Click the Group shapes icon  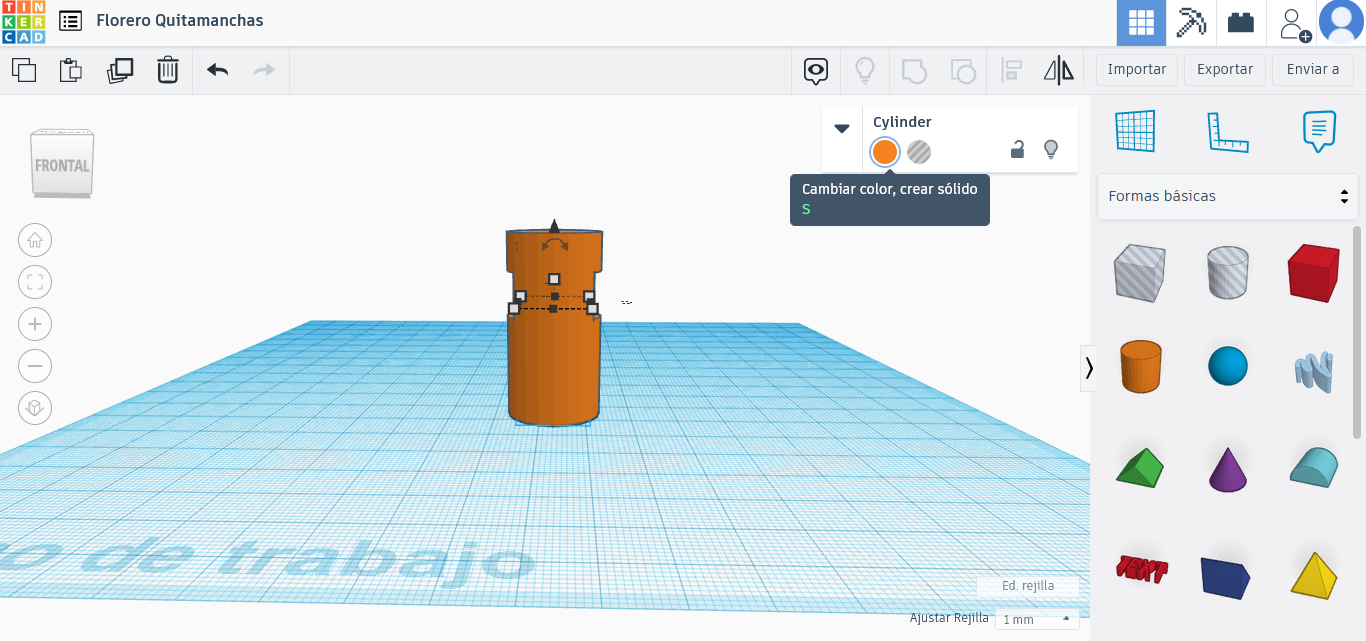pos(913,70)
